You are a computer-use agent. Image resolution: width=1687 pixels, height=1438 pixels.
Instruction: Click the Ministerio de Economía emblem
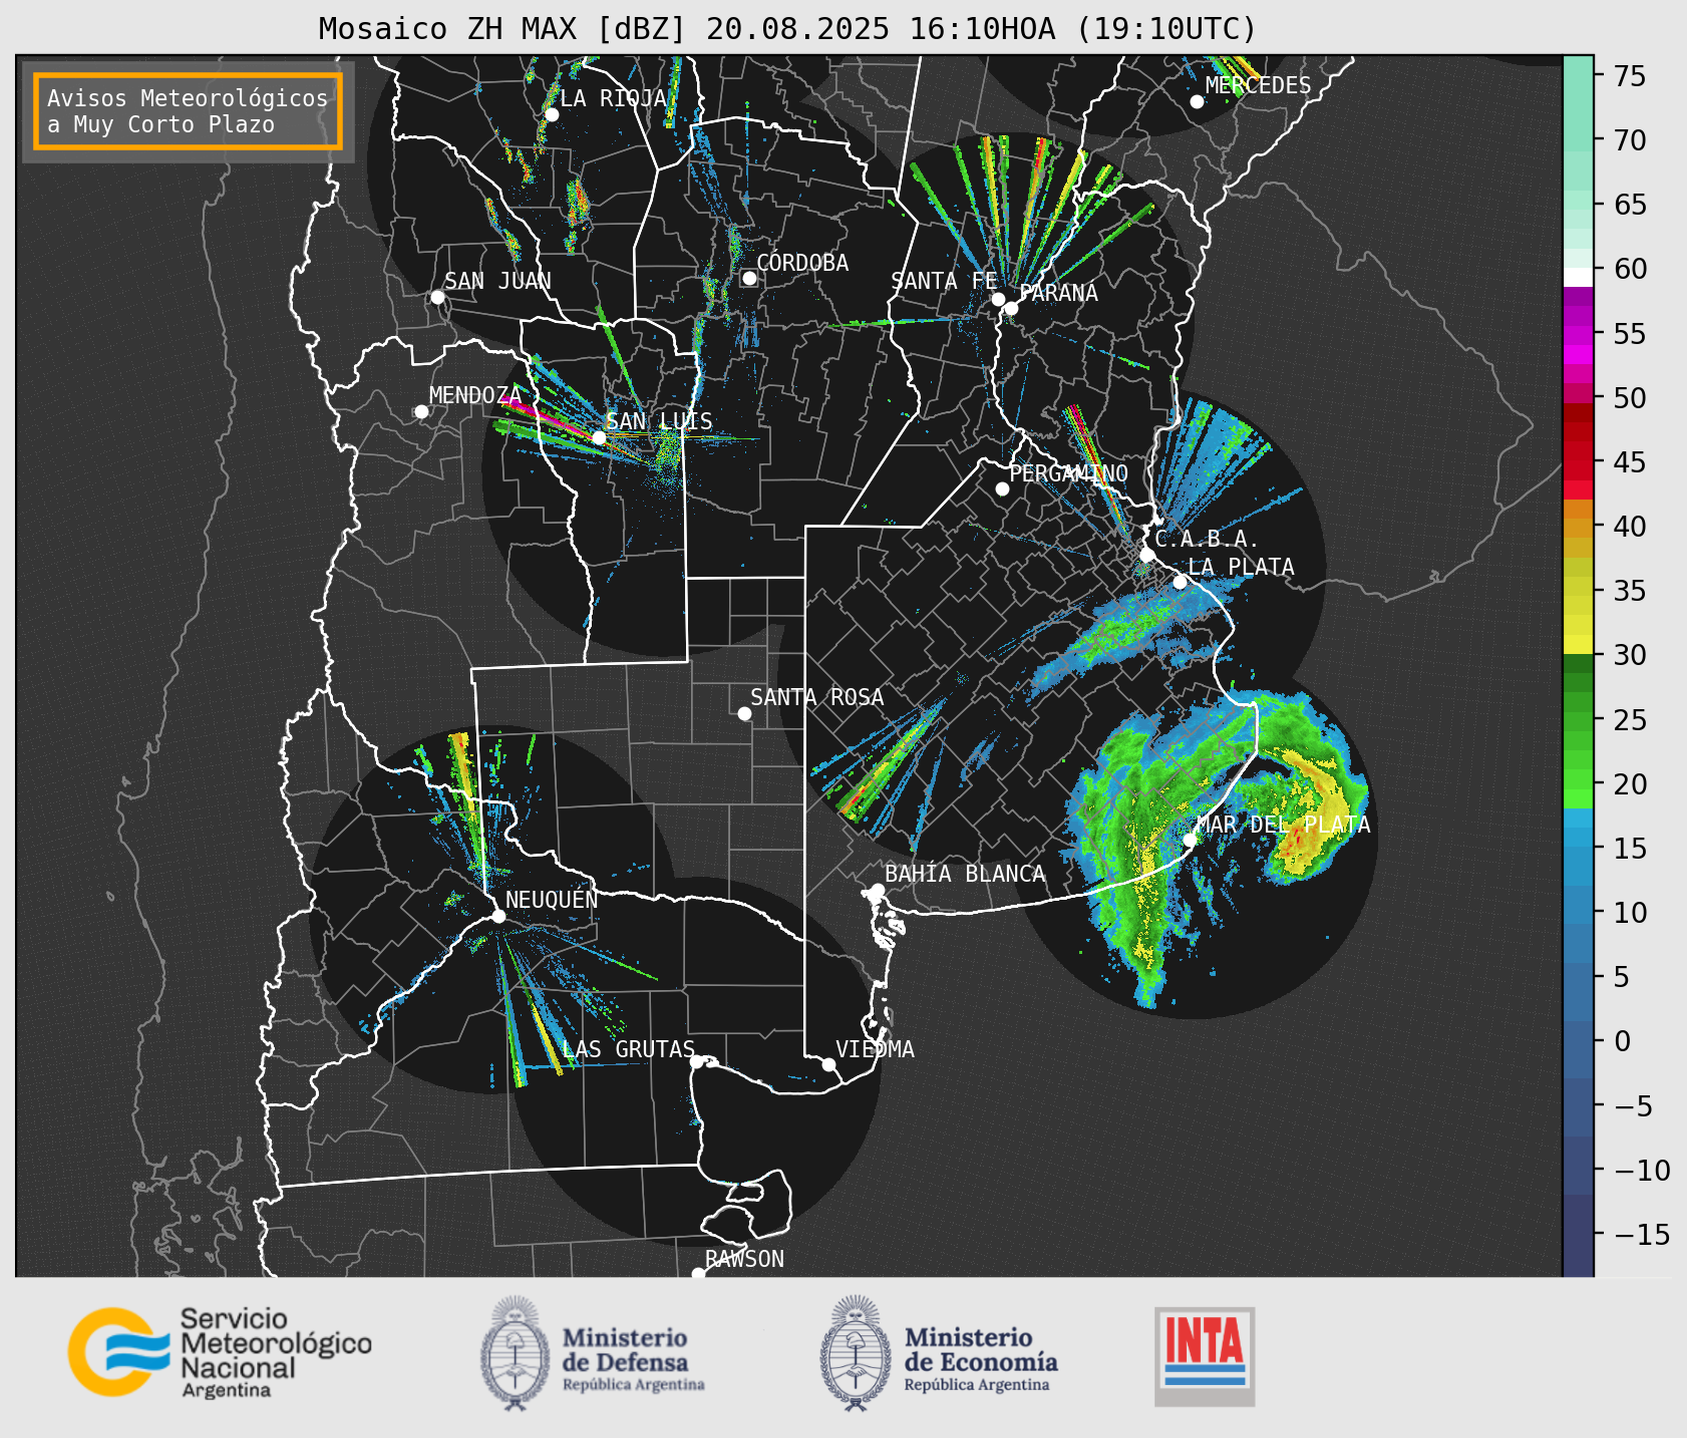pos(855,1353)
